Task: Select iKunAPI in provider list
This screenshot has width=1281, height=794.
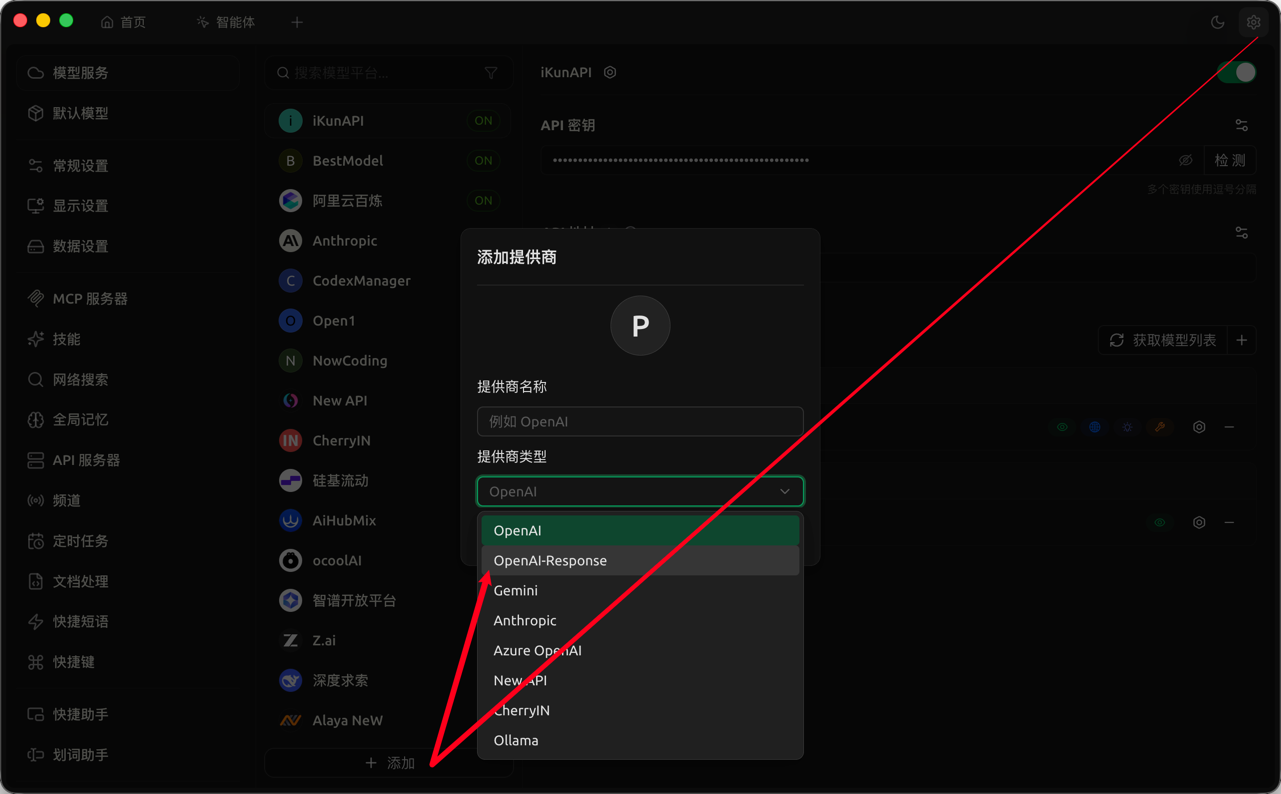Action: pyautogui.click(x=389, y=121)
